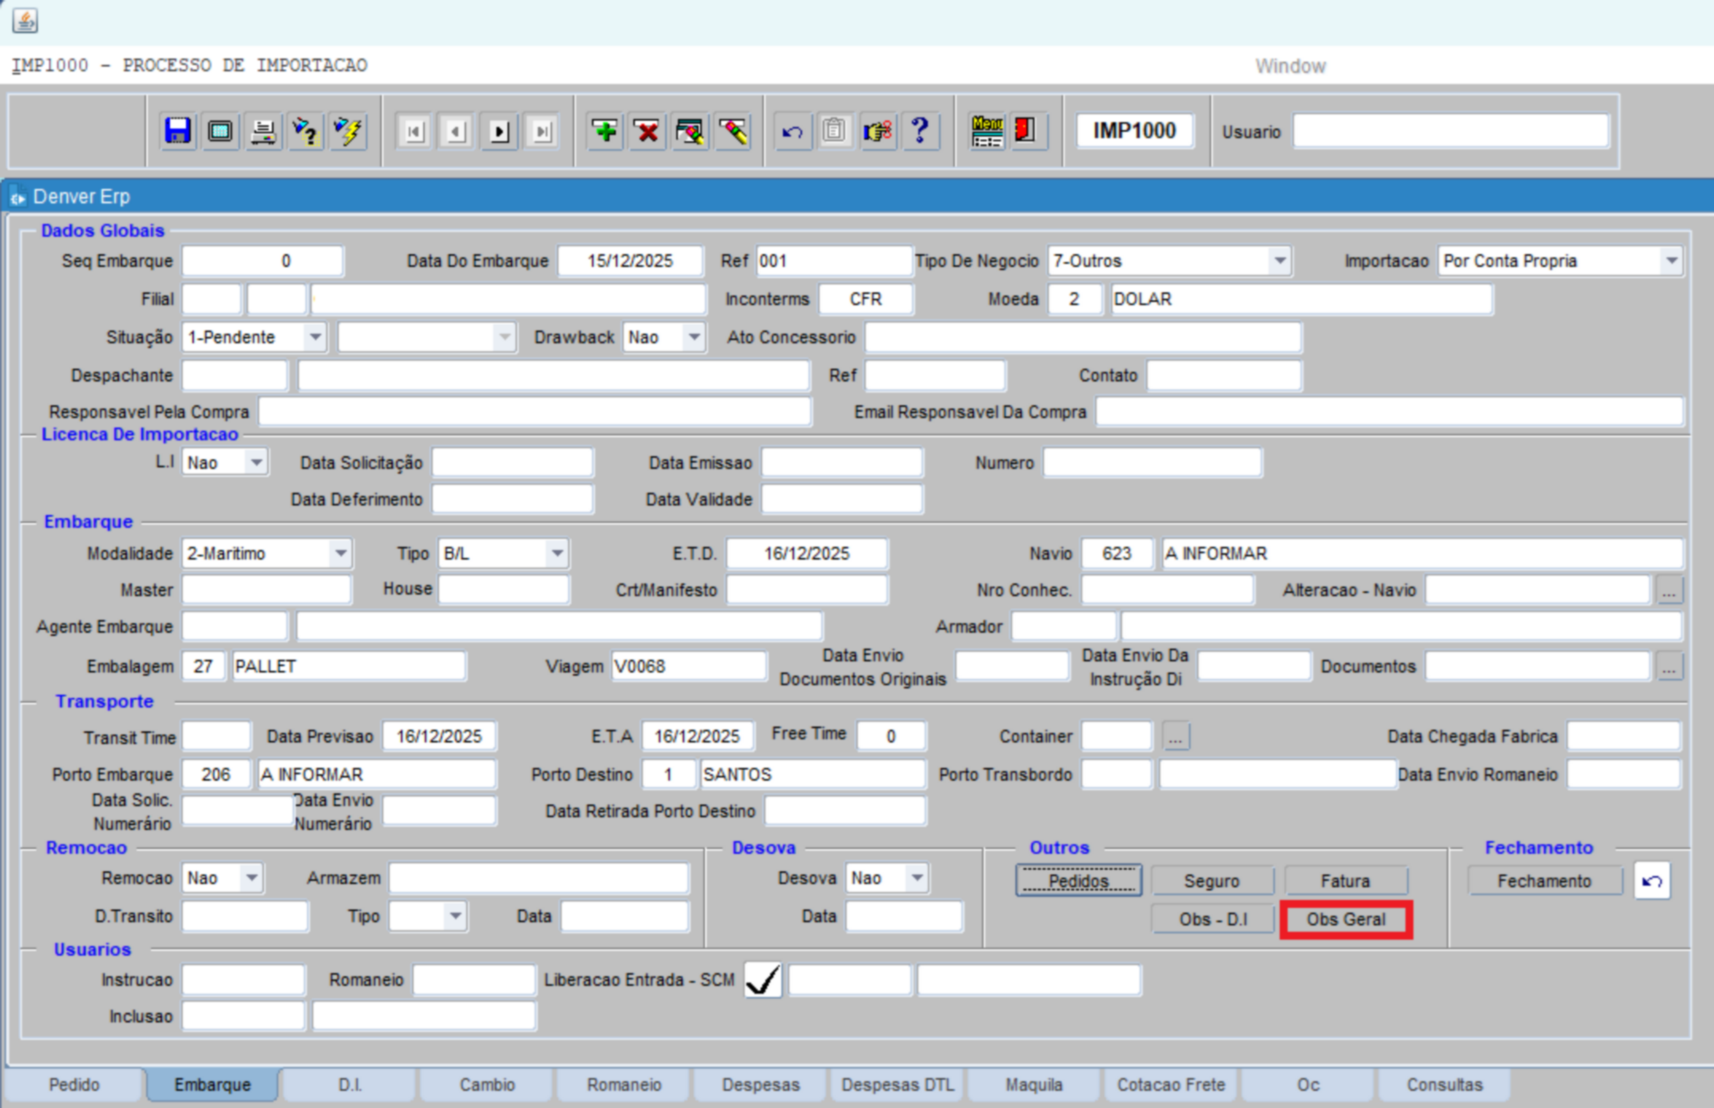Click the ellipsis button next to Container
The image size is (1714, 1108).
click(1176, 737)
